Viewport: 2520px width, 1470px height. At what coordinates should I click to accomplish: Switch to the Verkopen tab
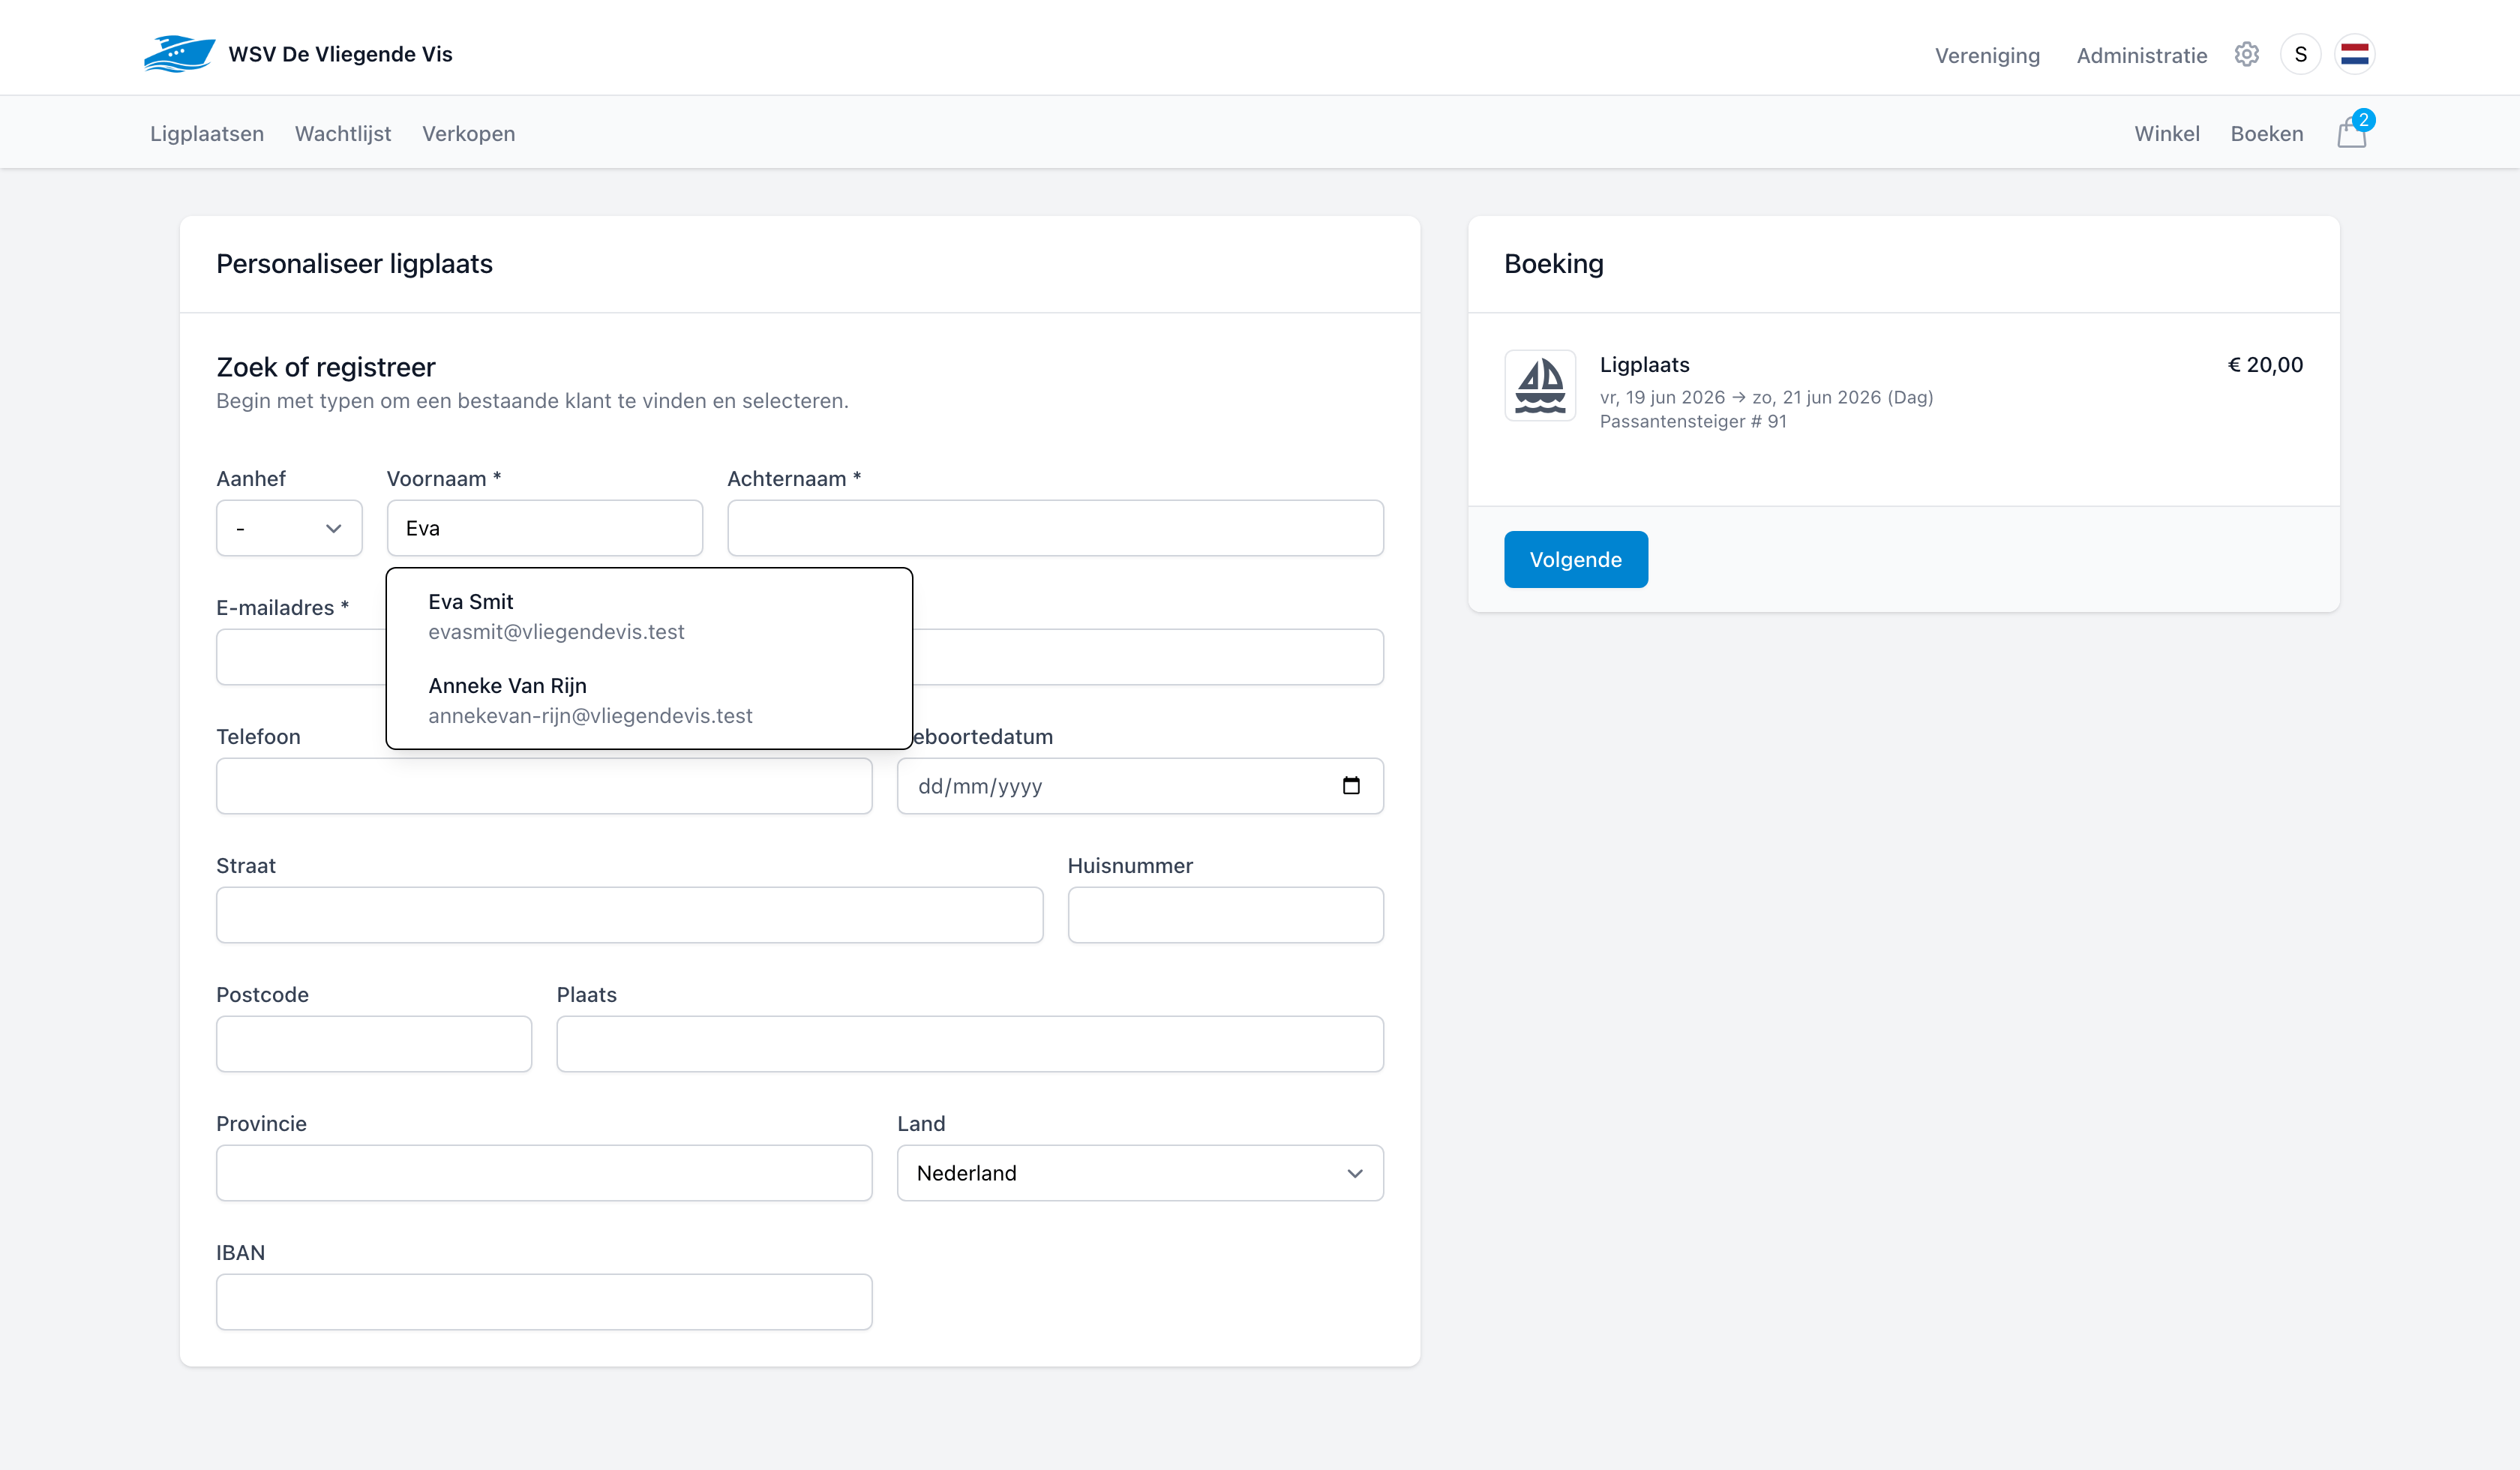[x=468, y=133]
